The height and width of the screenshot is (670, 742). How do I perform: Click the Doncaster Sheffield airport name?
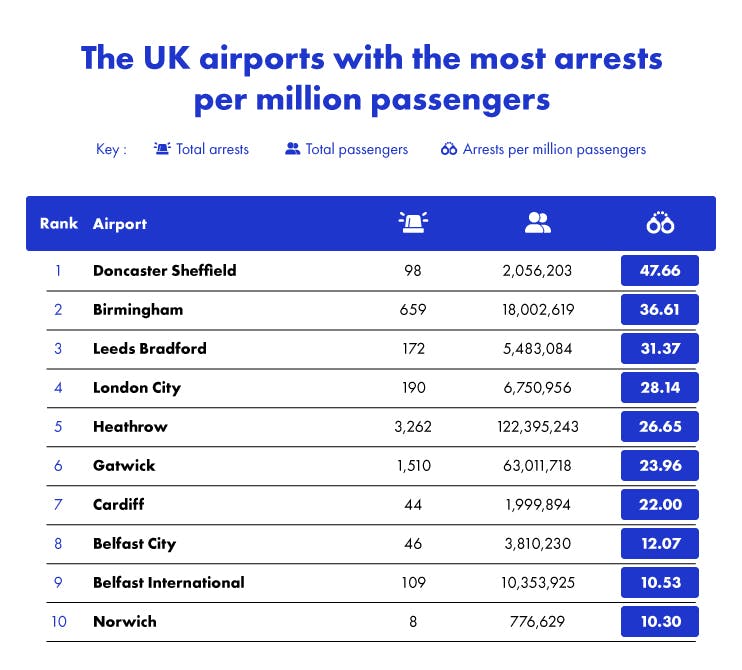[164, 270]
